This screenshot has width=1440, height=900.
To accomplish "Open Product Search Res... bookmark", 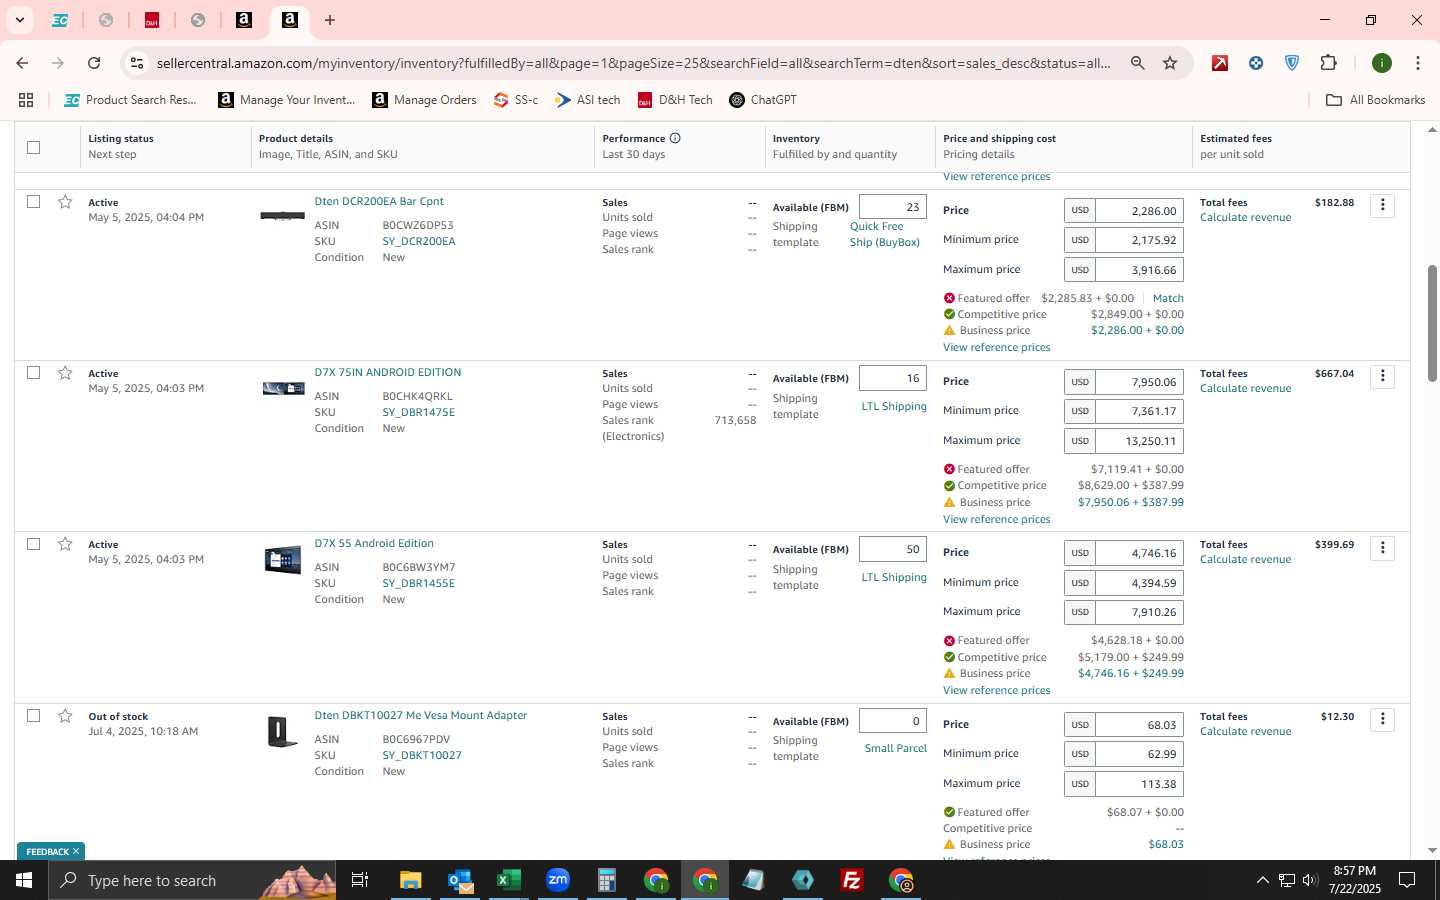I will pos(131,100).
